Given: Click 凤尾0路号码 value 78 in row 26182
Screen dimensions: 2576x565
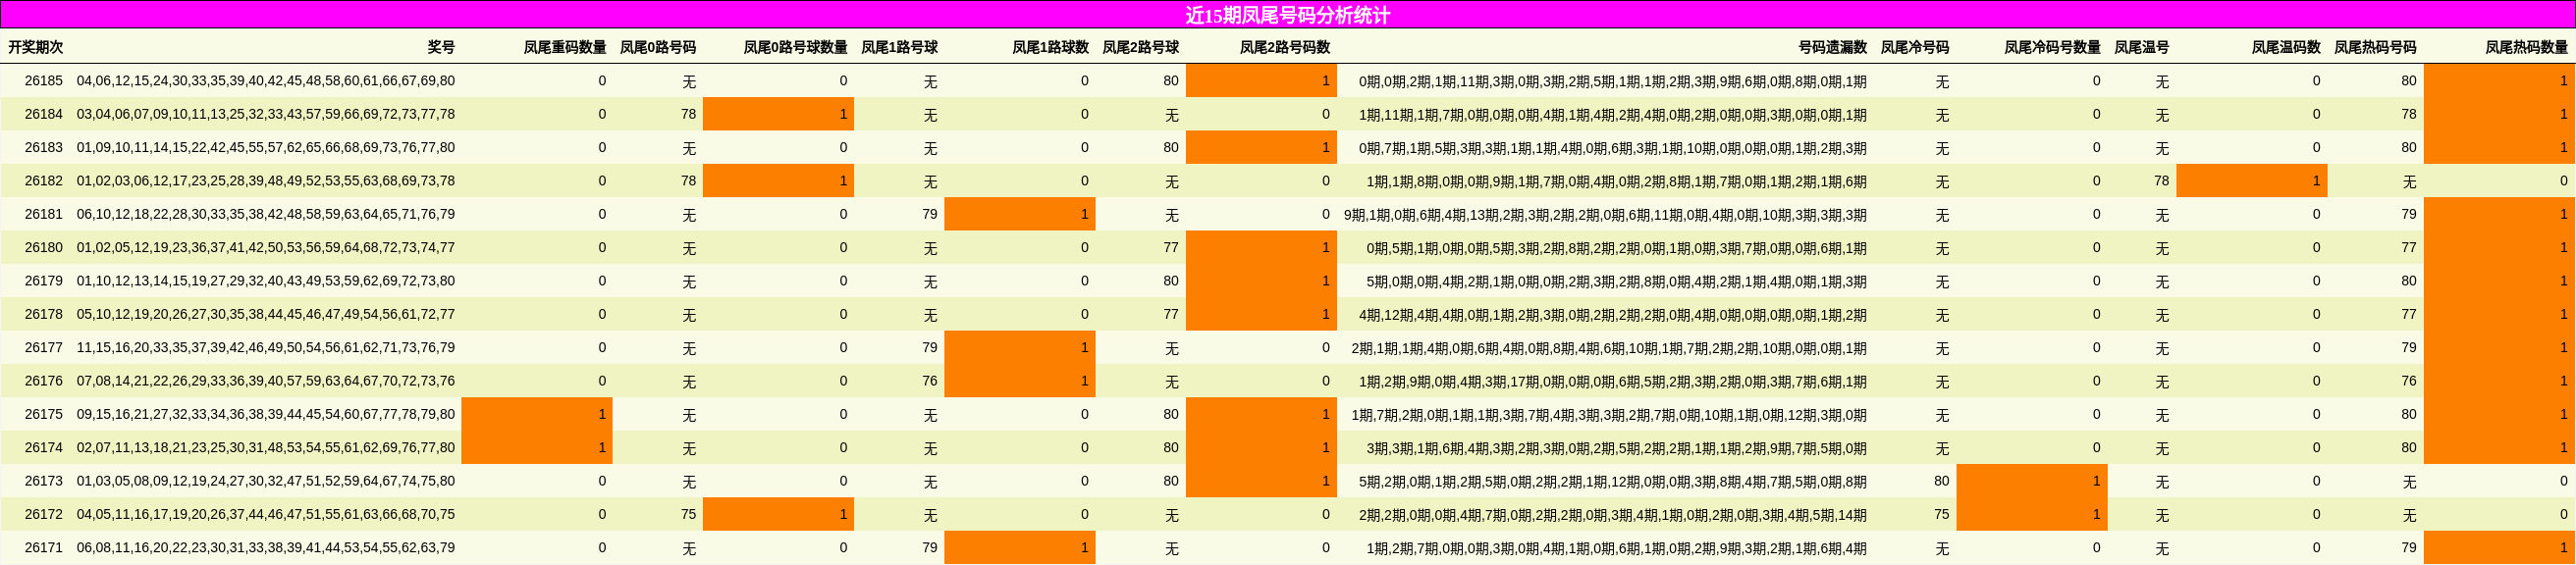Looking at the screenshot, I should pyautogui.click(x=688, y=181).
